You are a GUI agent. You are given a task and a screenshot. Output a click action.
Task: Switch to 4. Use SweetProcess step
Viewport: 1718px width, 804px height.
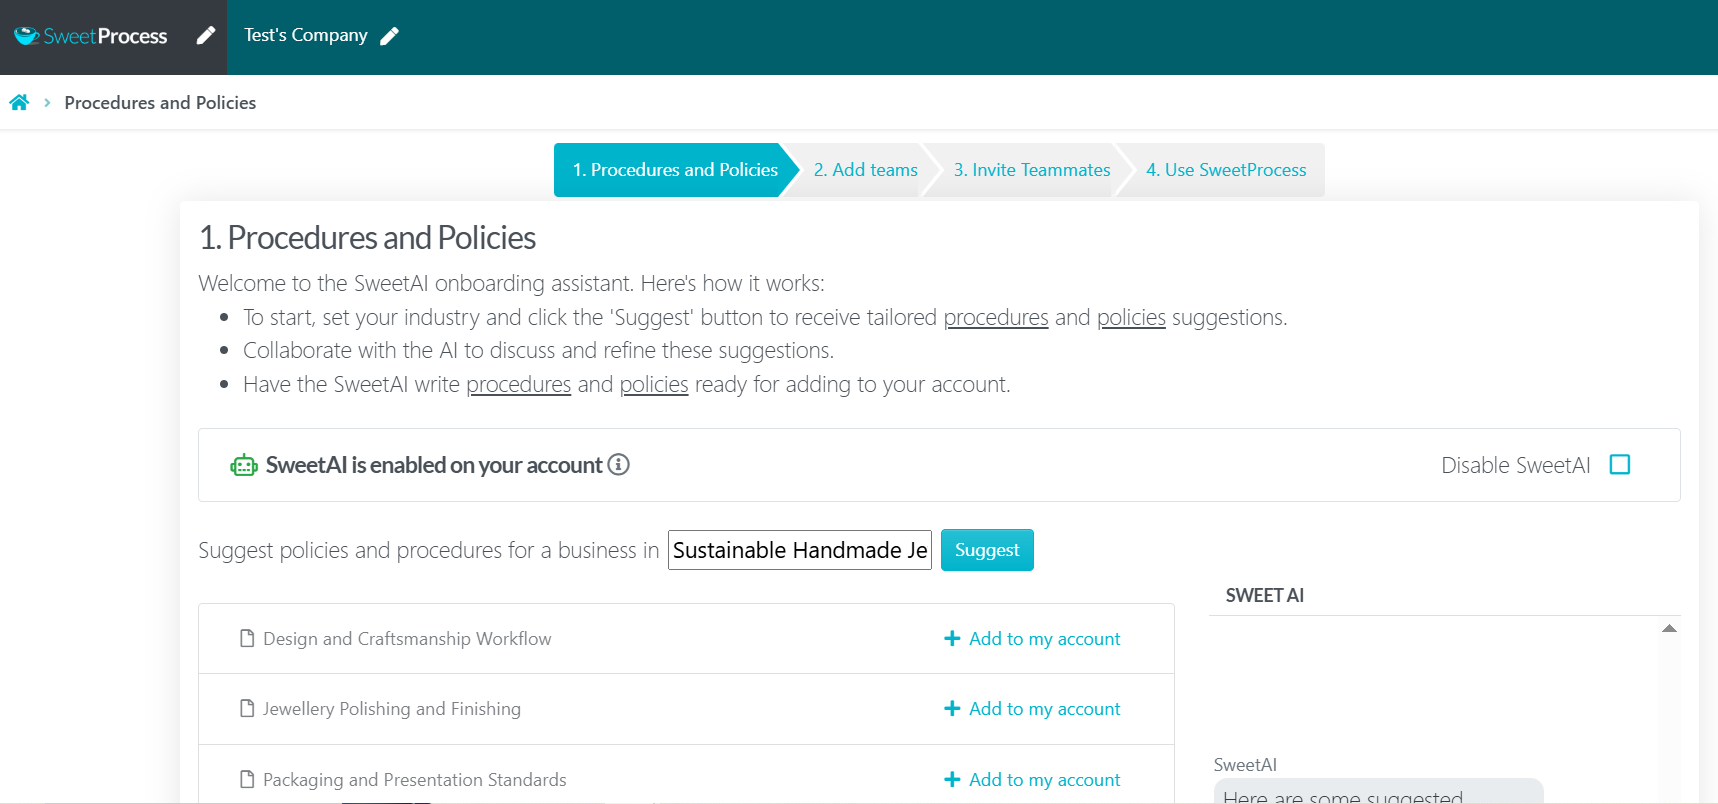click(1225, 170)
